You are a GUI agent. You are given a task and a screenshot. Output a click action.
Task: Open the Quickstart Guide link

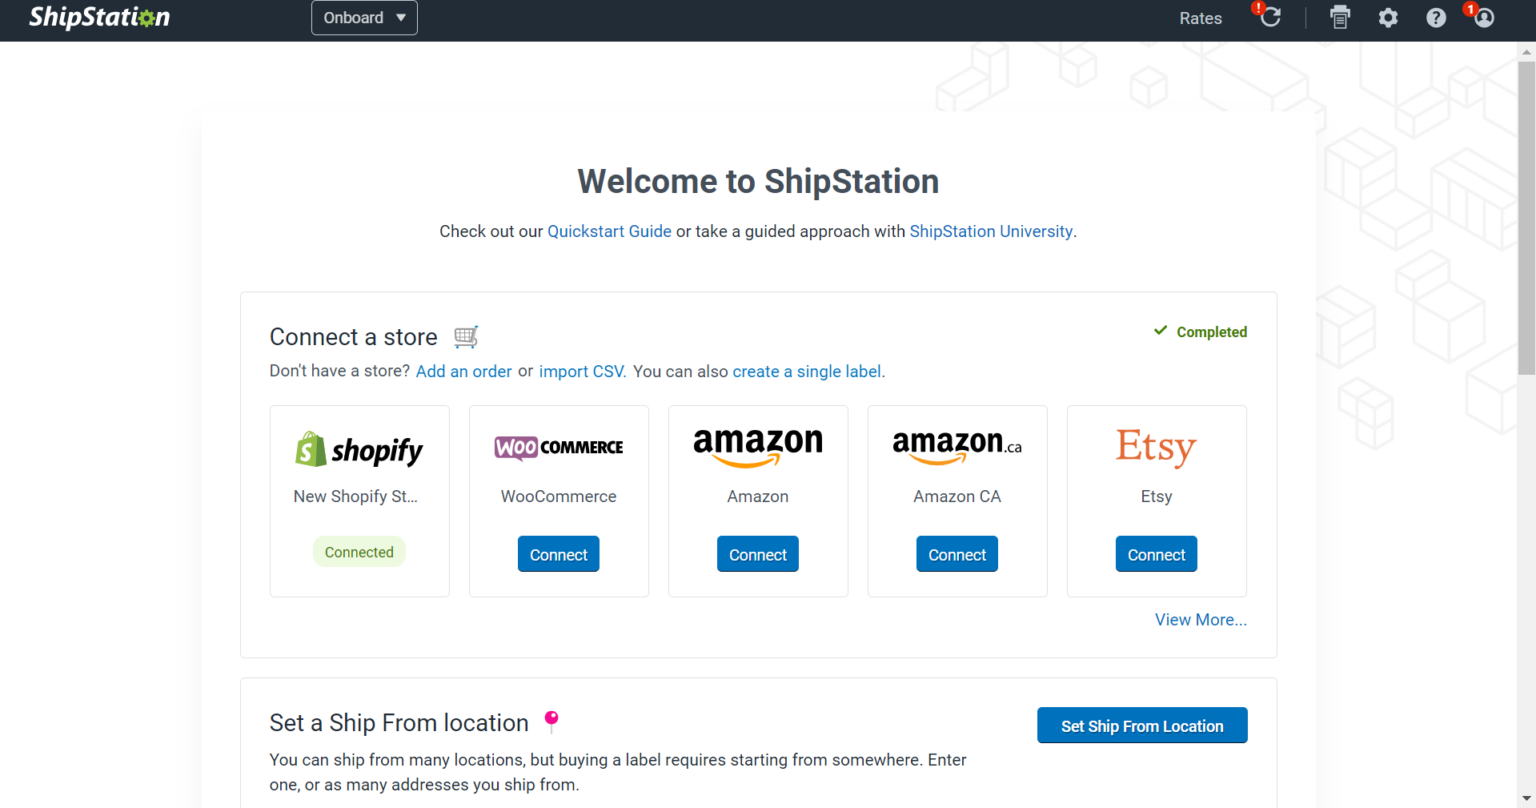tap(609, 231)
